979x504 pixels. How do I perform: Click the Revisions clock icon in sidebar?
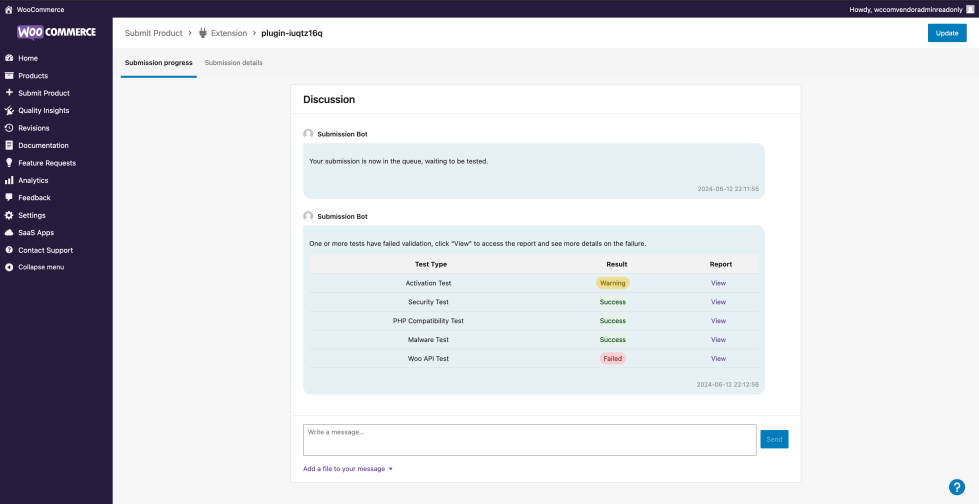[9, 128]
